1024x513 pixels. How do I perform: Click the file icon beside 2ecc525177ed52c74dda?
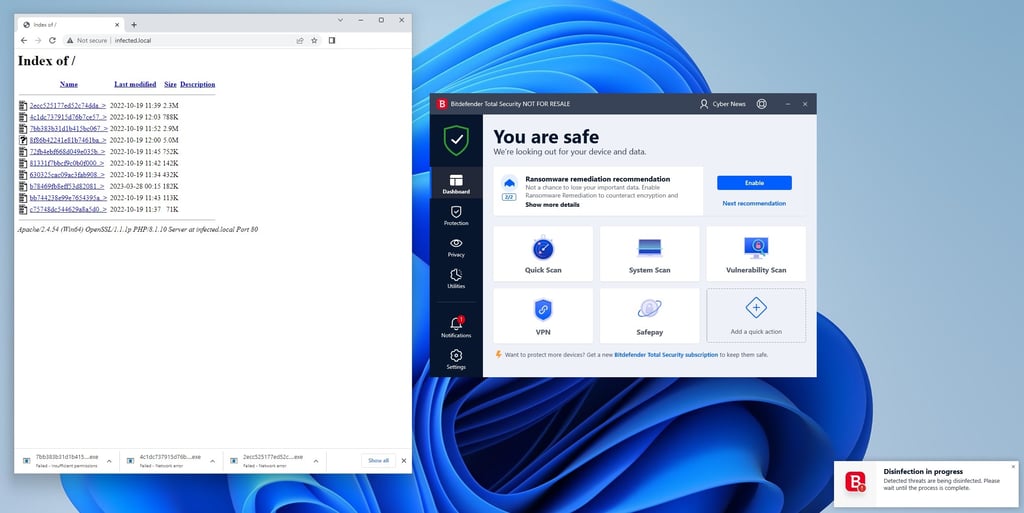(x=23, y=105)
